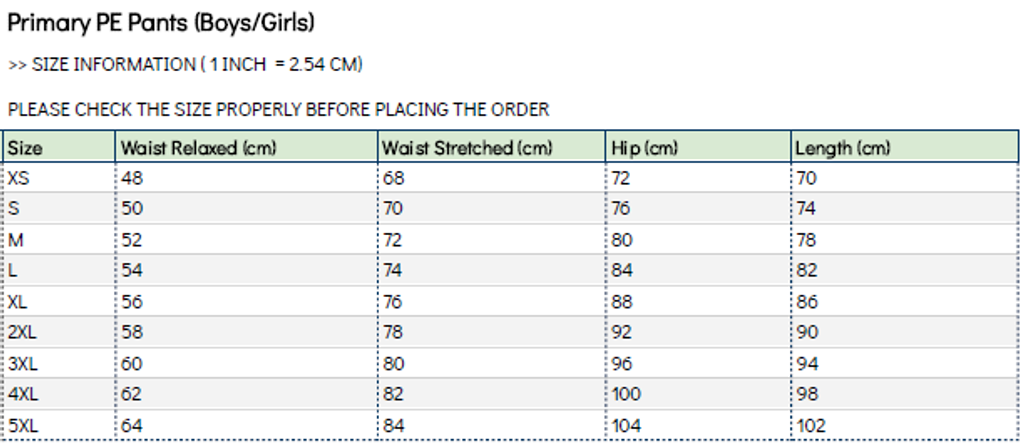1024x447 pixels.
Task: Select the Waist Relaxed value for 3XL
Action: [132, 364]
